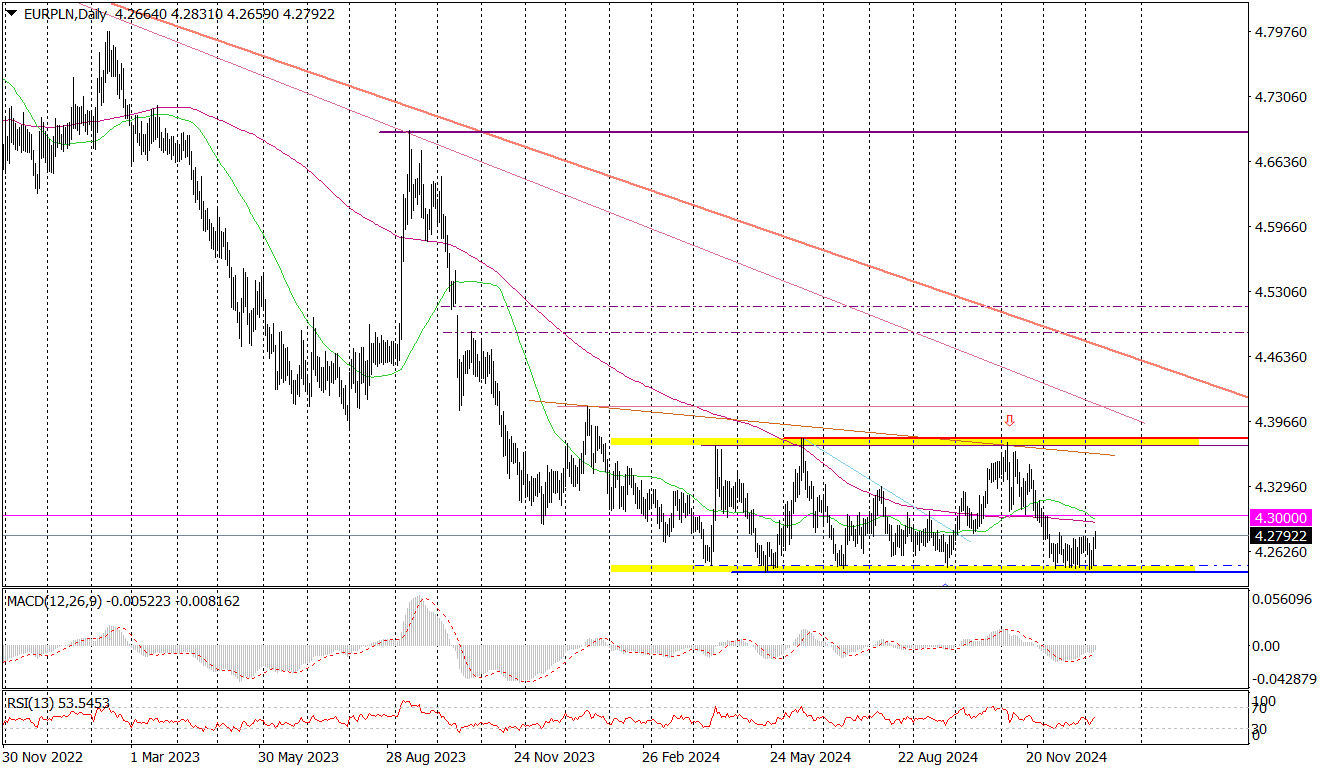The image size is (1320, 771).
Task: Click the 4.46360 price axis label
Action: tap(1281, 357)
